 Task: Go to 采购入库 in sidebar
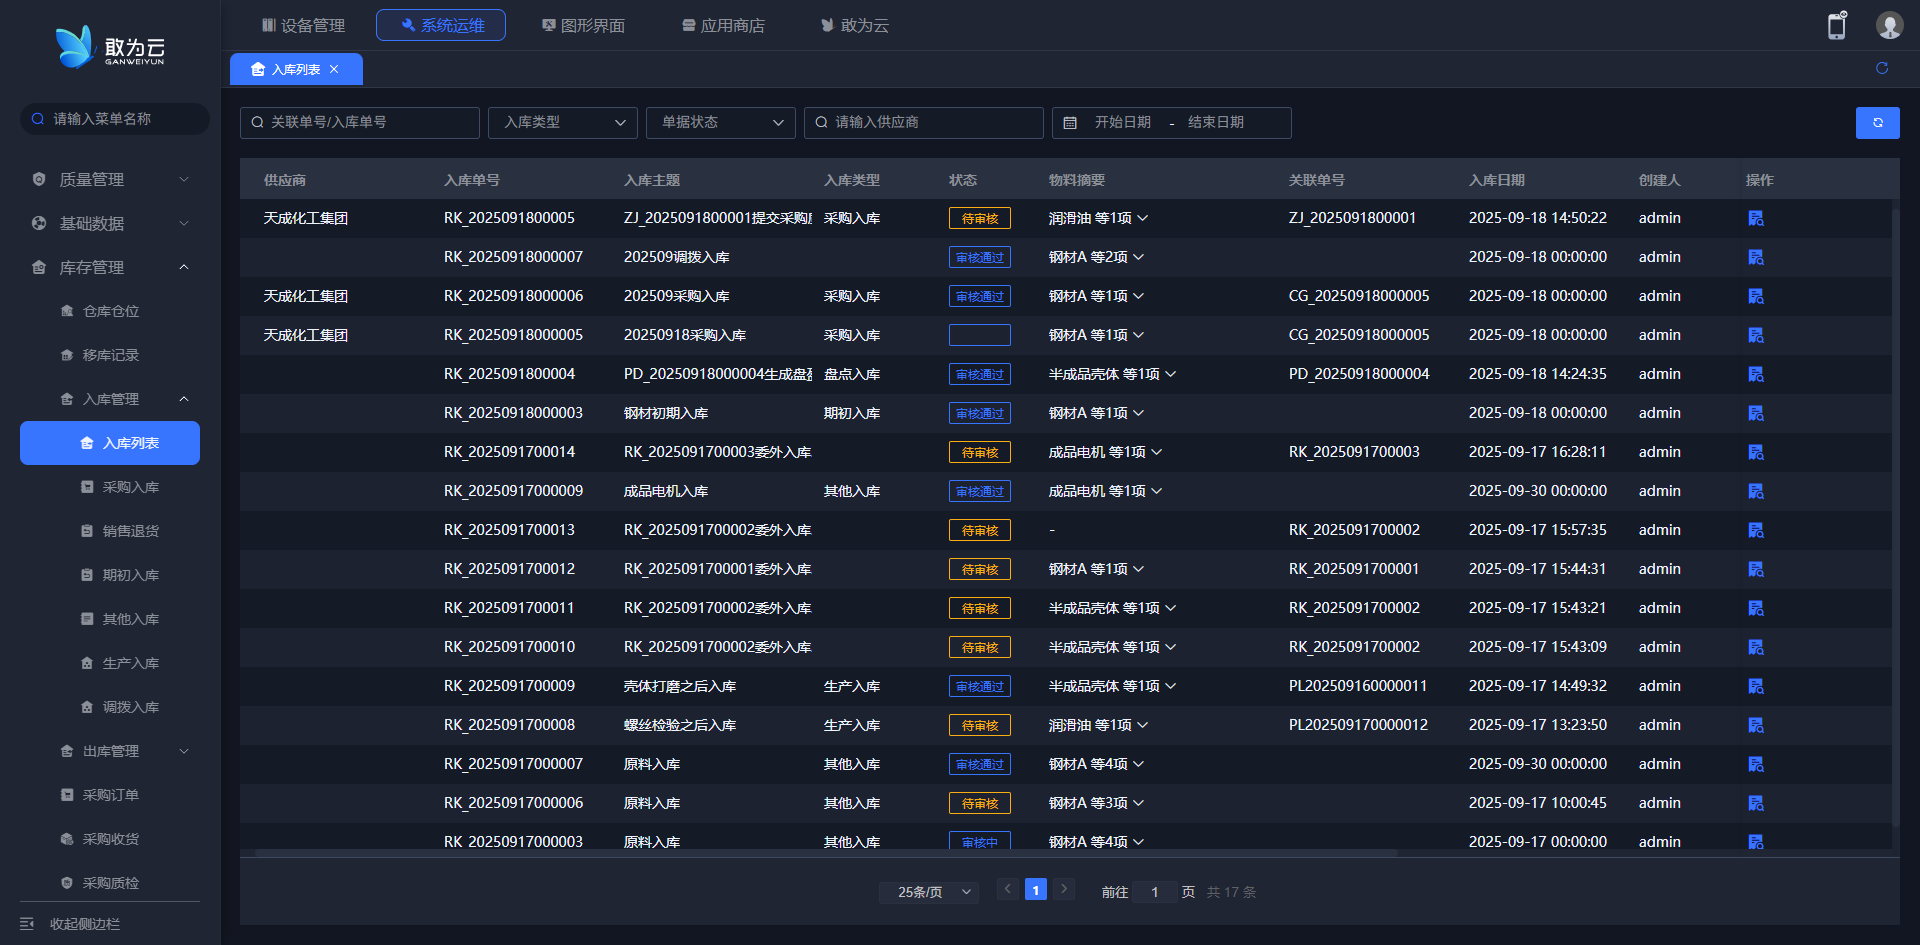(x=130, y=487)
